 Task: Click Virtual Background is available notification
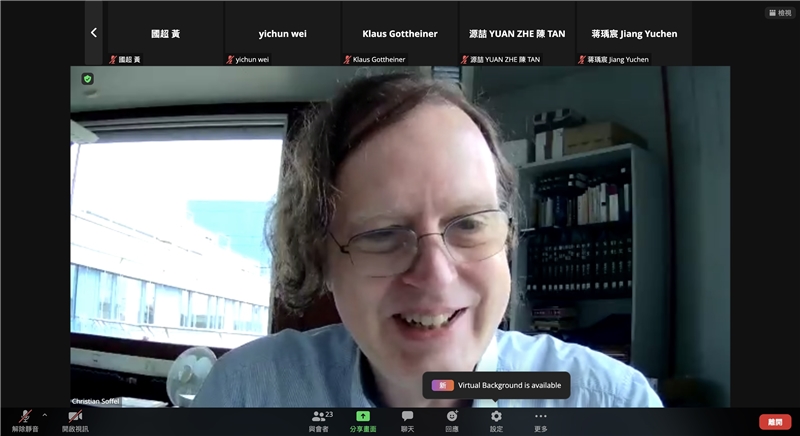(x=496, y=385)
